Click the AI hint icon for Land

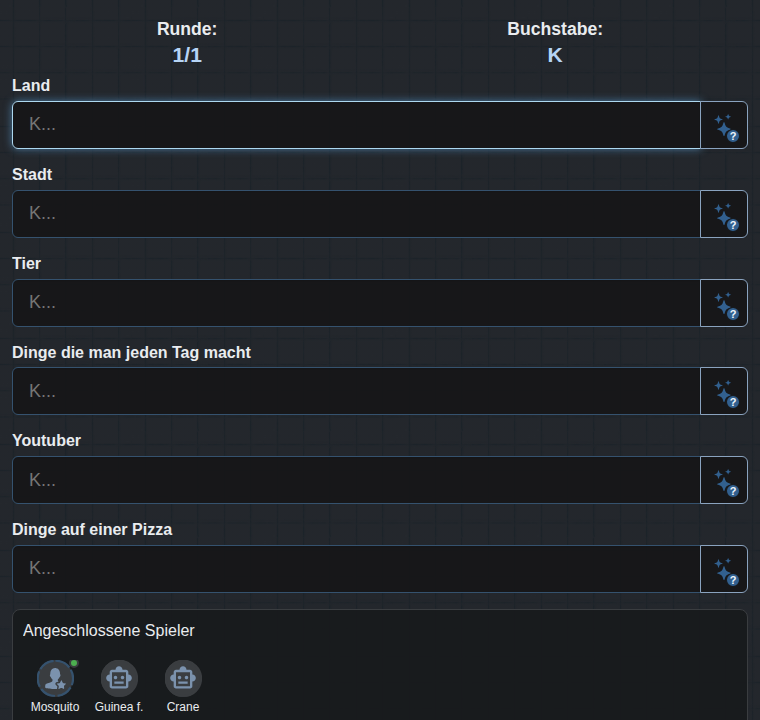pyautogui.click(x=724, y=125)
